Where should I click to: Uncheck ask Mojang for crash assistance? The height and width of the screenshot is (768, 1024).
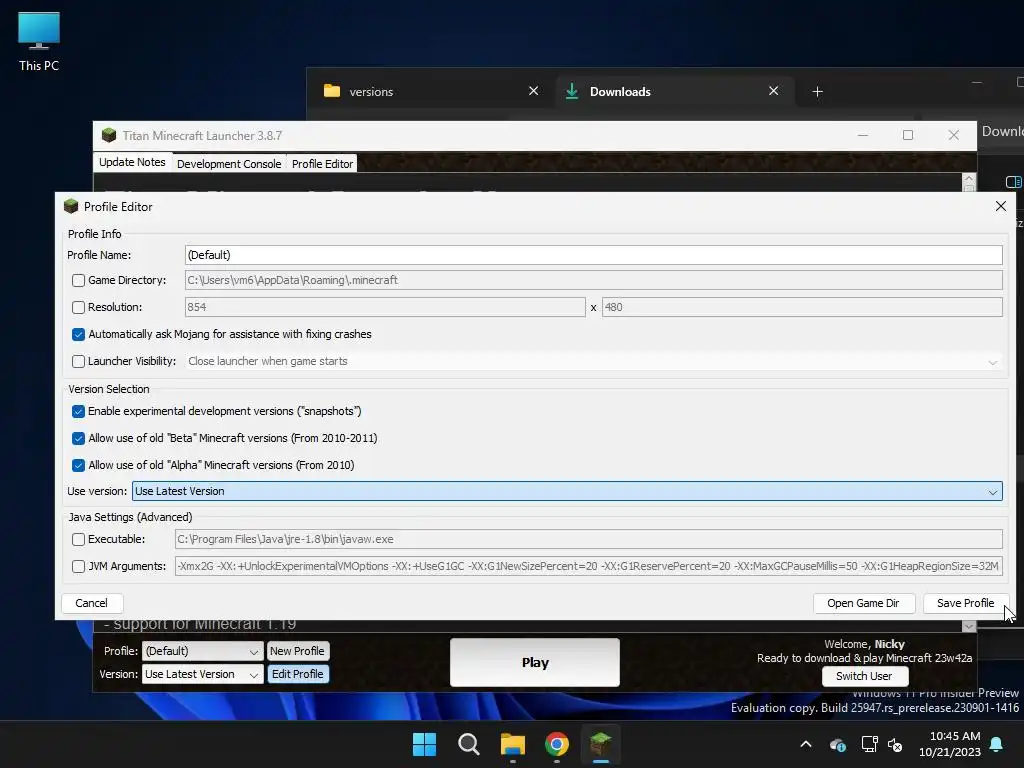click(x=78, y=334)
